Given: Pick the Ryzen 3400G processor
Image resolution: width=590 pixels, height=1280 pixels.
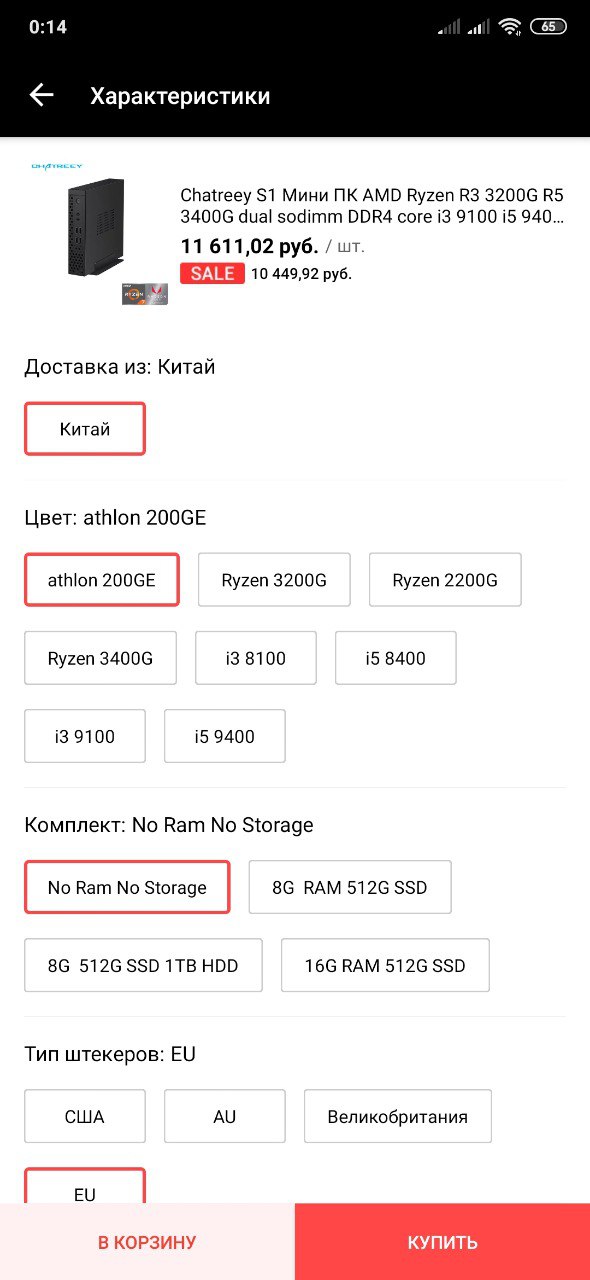Looking at the screenshot, I should coord(100,658).
